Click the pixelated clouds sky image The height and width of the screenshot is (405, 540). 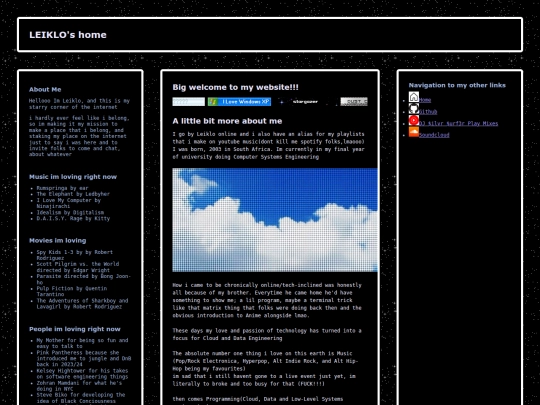pyautogui.click(x=275, y=220)
